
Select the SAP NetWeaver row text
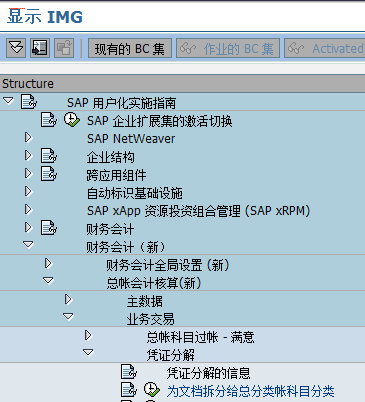coord(131,139)
